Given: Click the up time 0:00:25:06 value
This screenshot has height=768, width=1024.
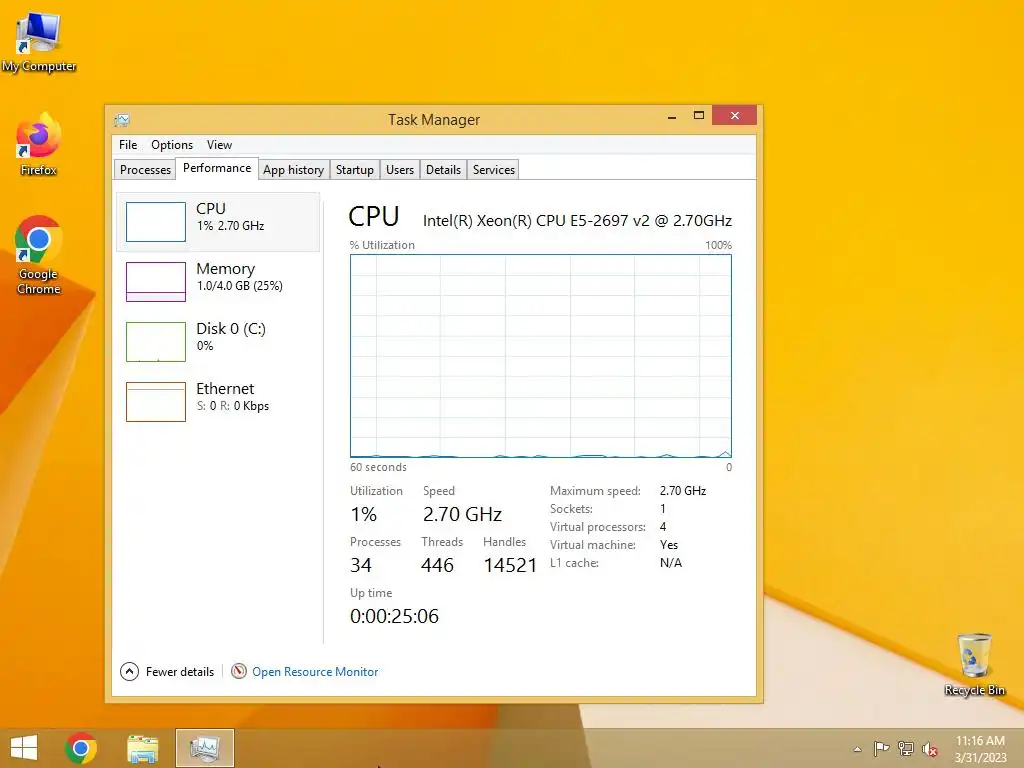Looking at the screenshot, I should (394, 616).
